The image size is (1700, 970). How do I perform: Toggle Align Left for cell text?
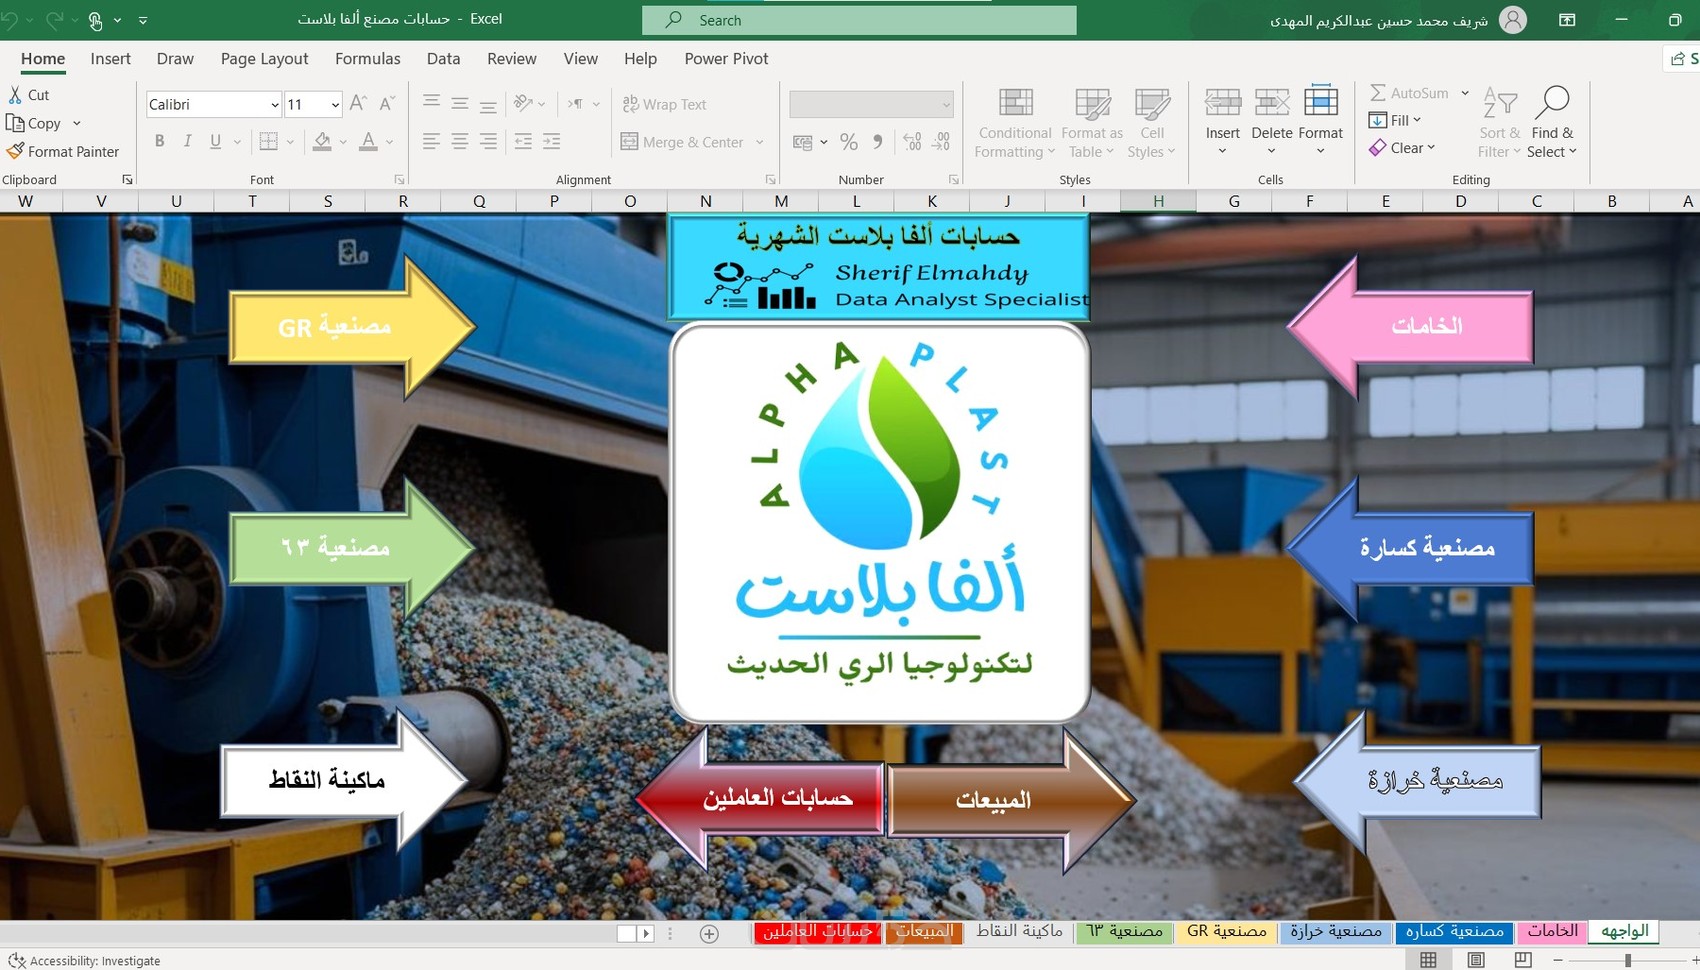431,142
